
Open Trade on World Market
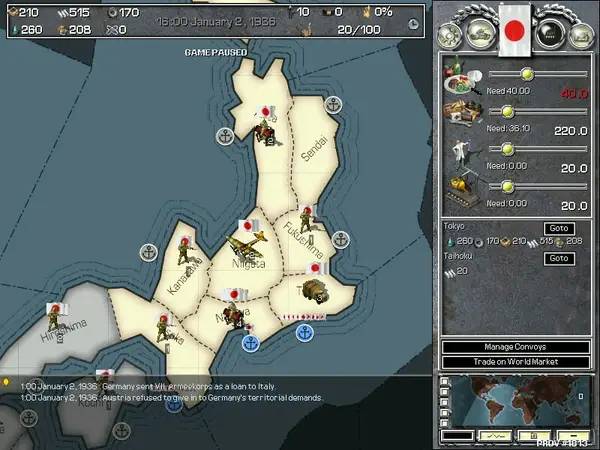tap(517, 361)
